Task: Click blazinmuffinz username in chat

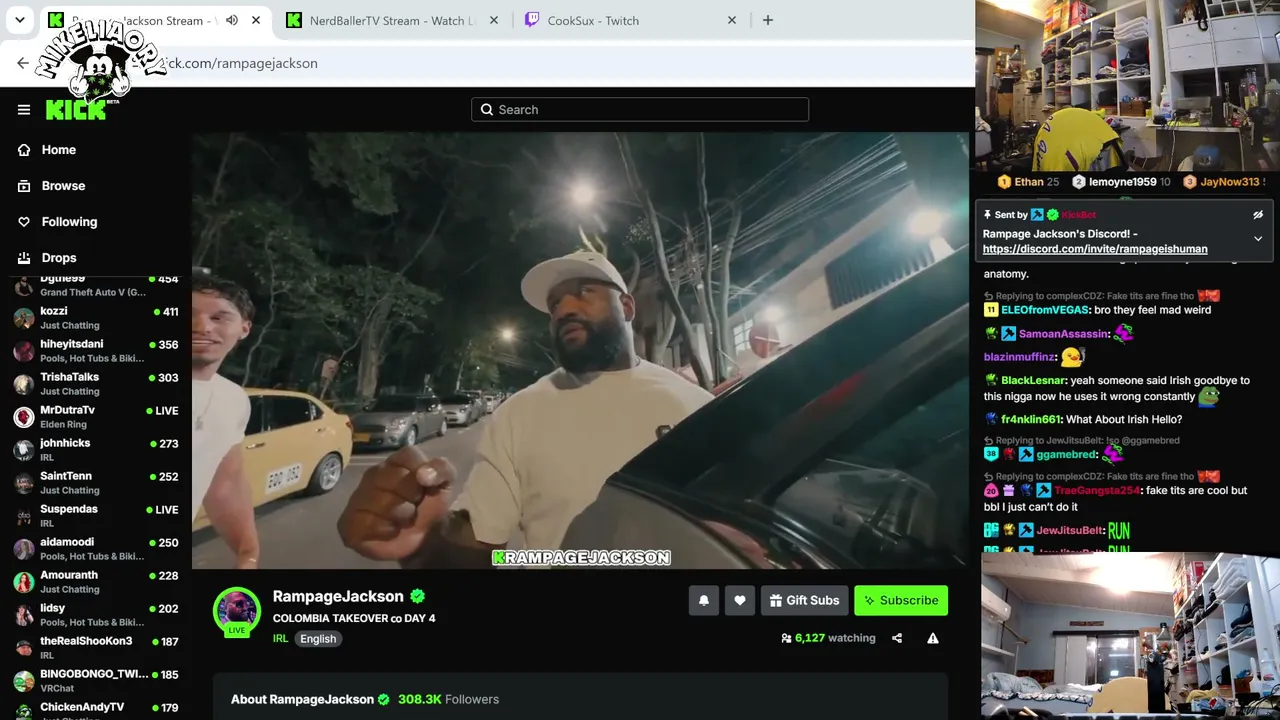Action: pos(1020,357)
